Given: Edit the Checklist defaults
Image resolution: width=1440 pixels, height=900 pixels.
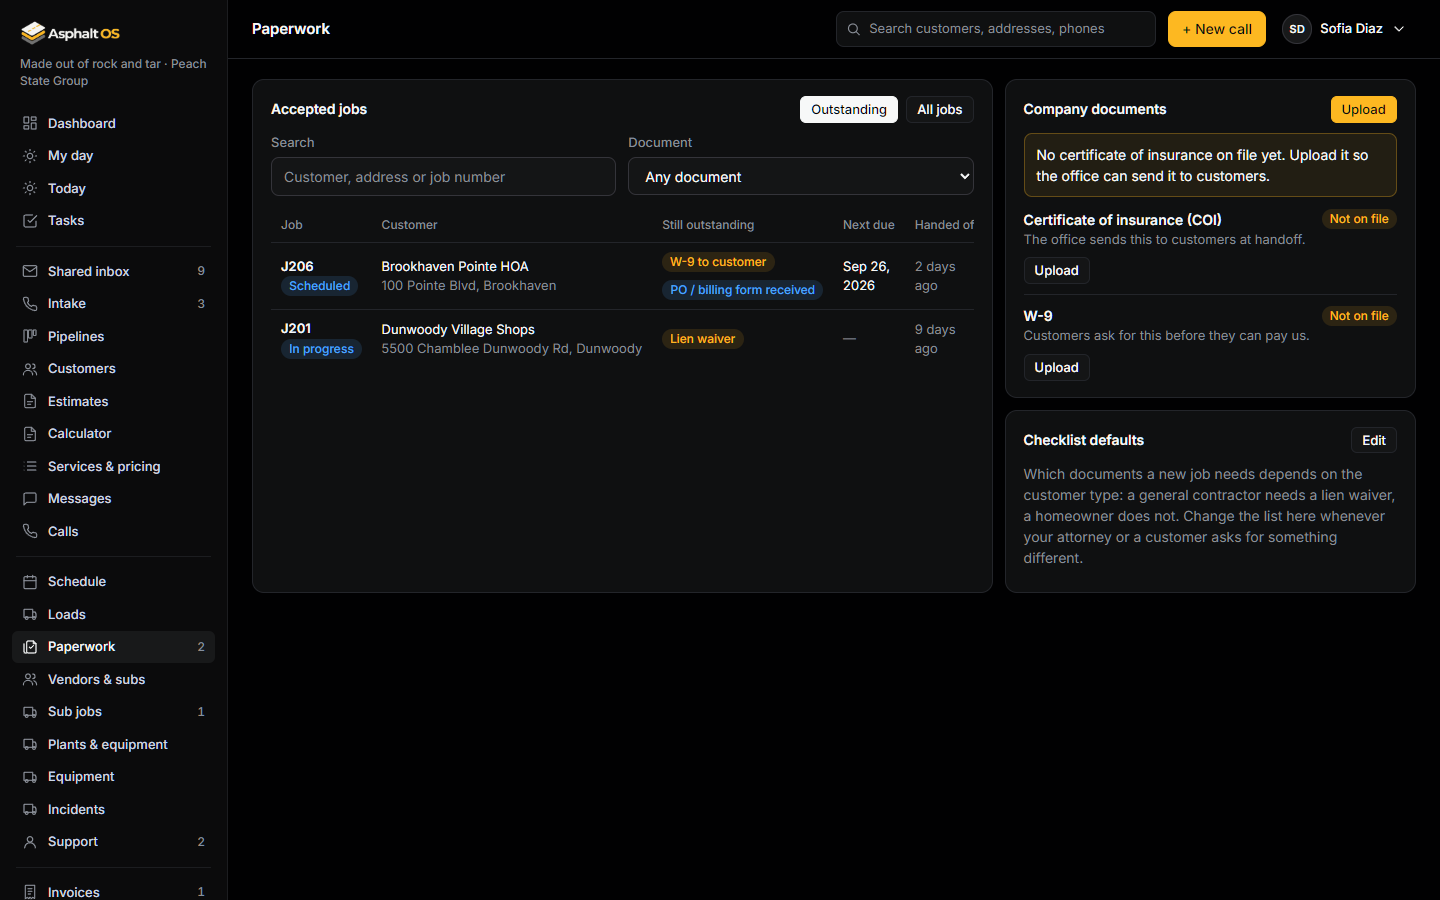Looking at the screenshot, I should point(1374,440).
